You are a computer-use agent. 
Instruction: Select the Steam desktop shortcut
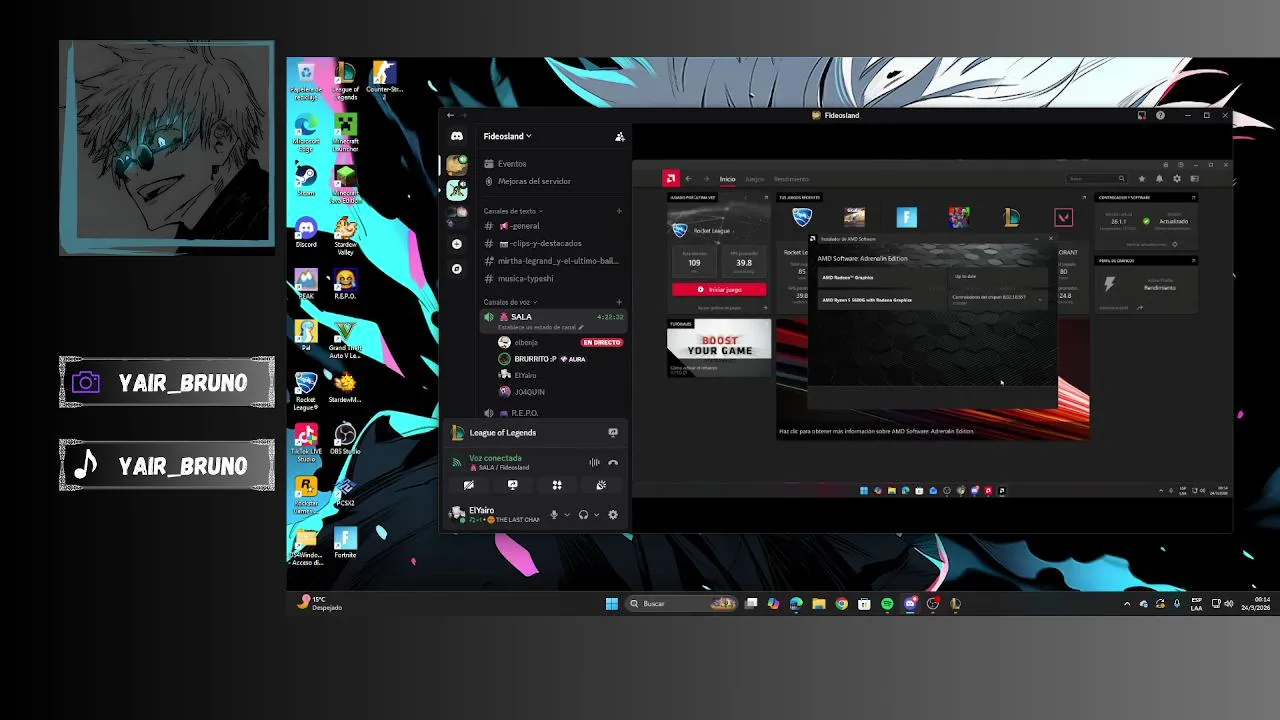pyautogui.click(x=306, y=181)
